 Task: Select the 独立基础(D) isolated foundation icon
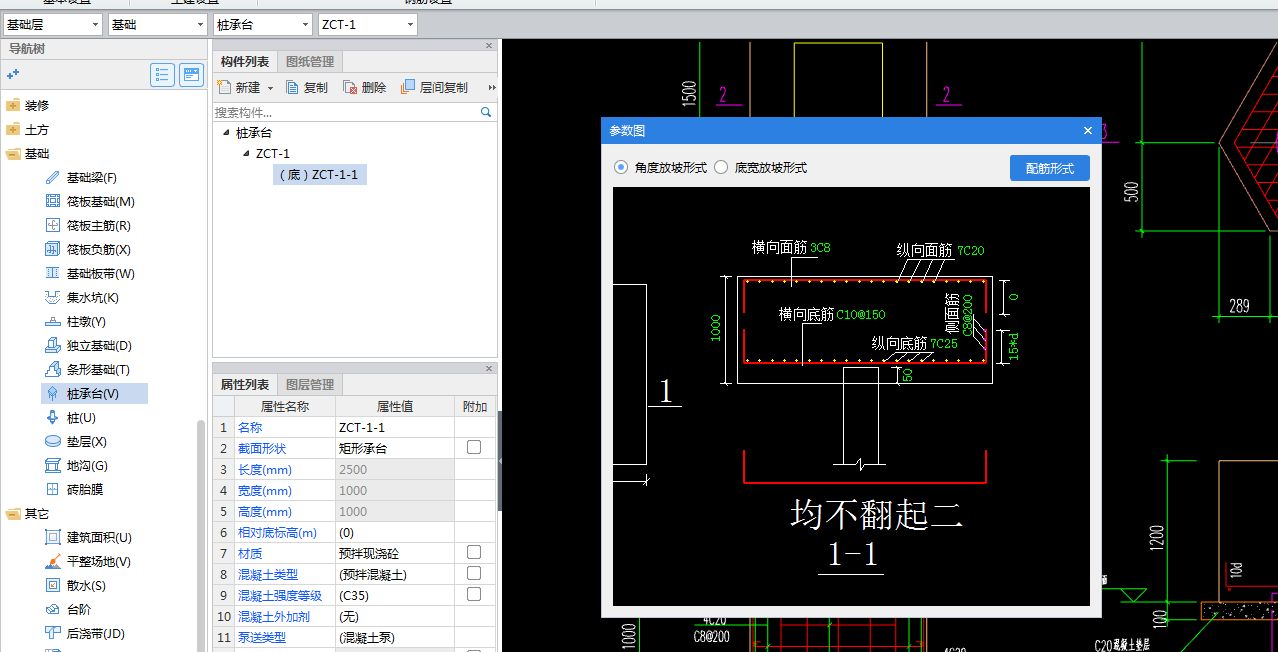coord(53,346)
